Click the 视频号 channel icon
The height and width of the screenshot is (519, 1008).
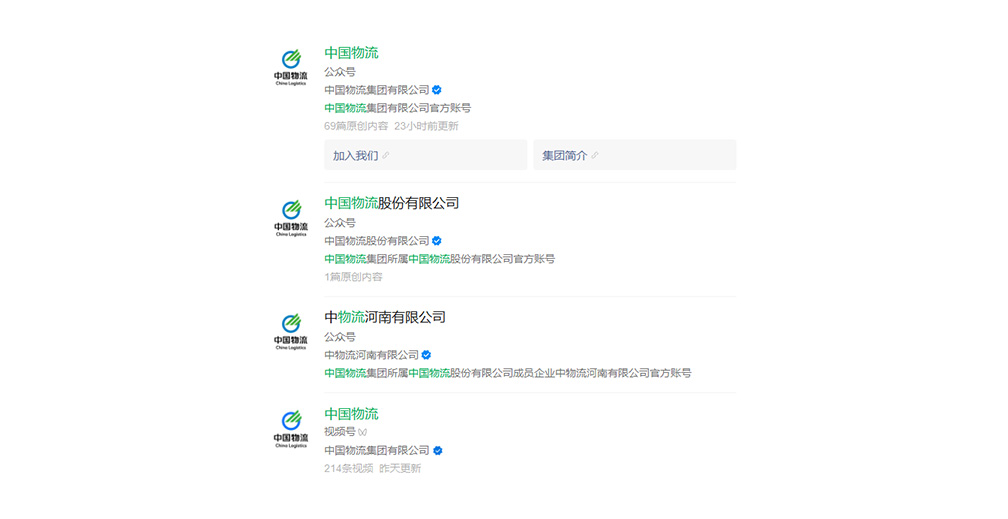click(363, 432)
